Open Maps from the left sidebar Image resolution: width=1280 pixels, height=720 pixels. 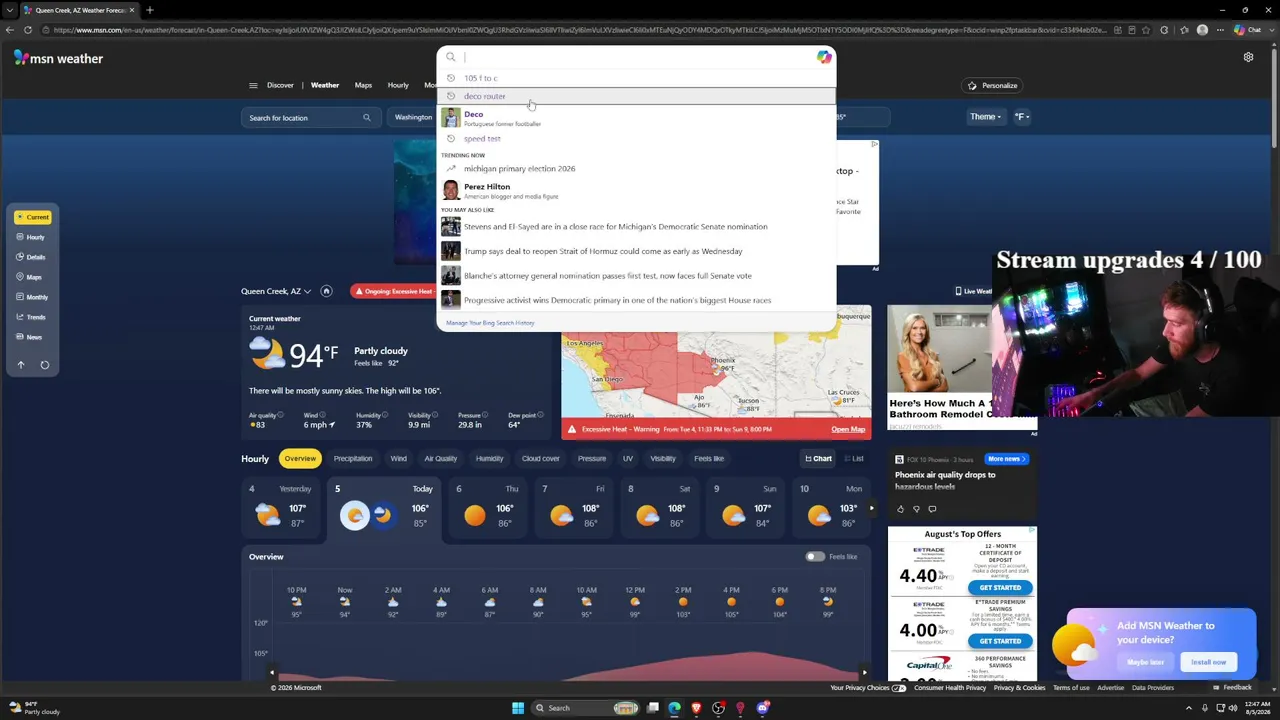[29, 277]
